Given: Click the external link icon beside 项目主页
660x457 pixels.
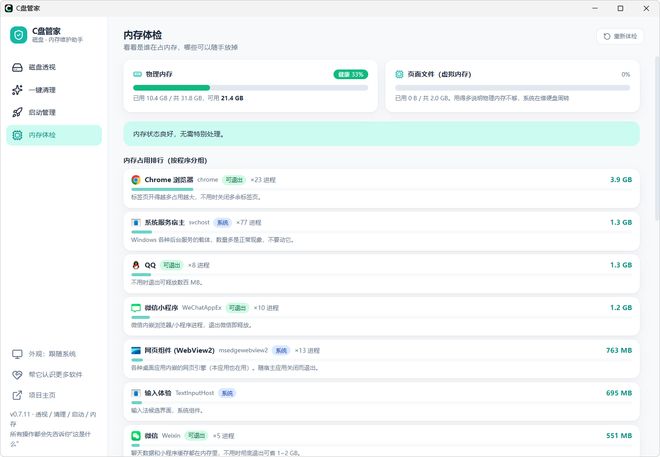Looking at the screenshot, I should 17,395.
